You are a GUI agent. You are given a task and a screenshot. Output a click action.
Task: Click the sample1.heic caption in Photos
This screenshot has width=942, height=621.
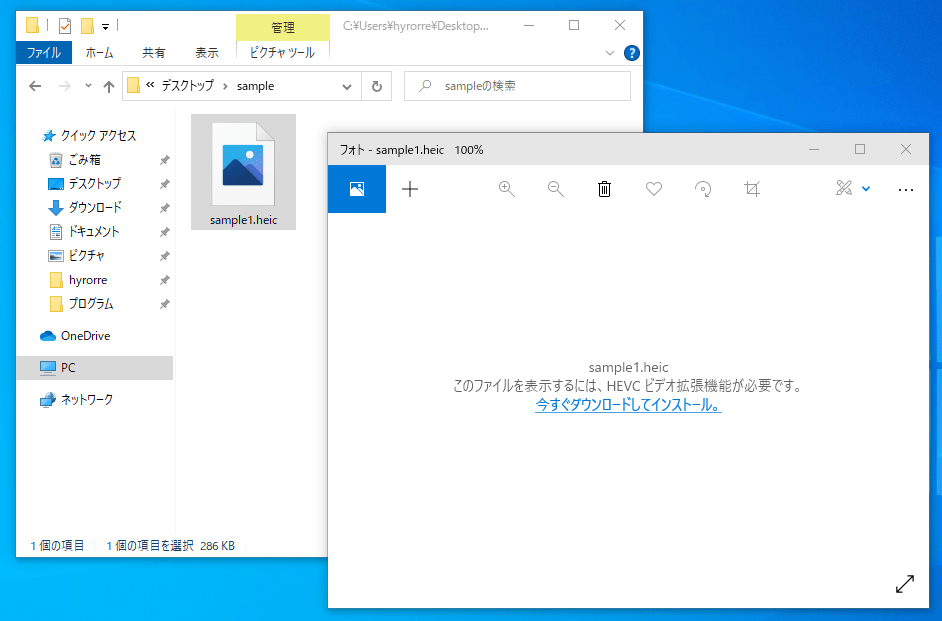tap(628, 368)
